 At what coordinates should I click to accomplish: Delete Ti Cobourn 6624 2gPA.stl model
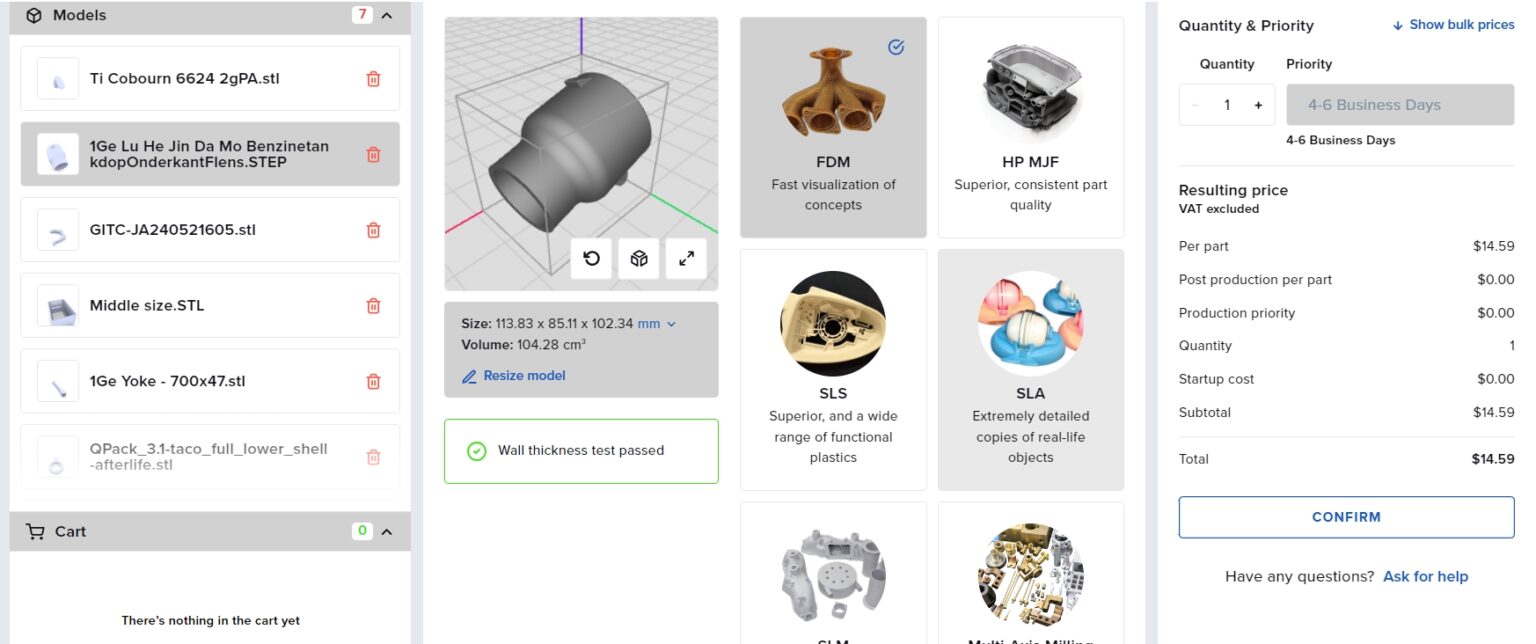click(373, 79)
